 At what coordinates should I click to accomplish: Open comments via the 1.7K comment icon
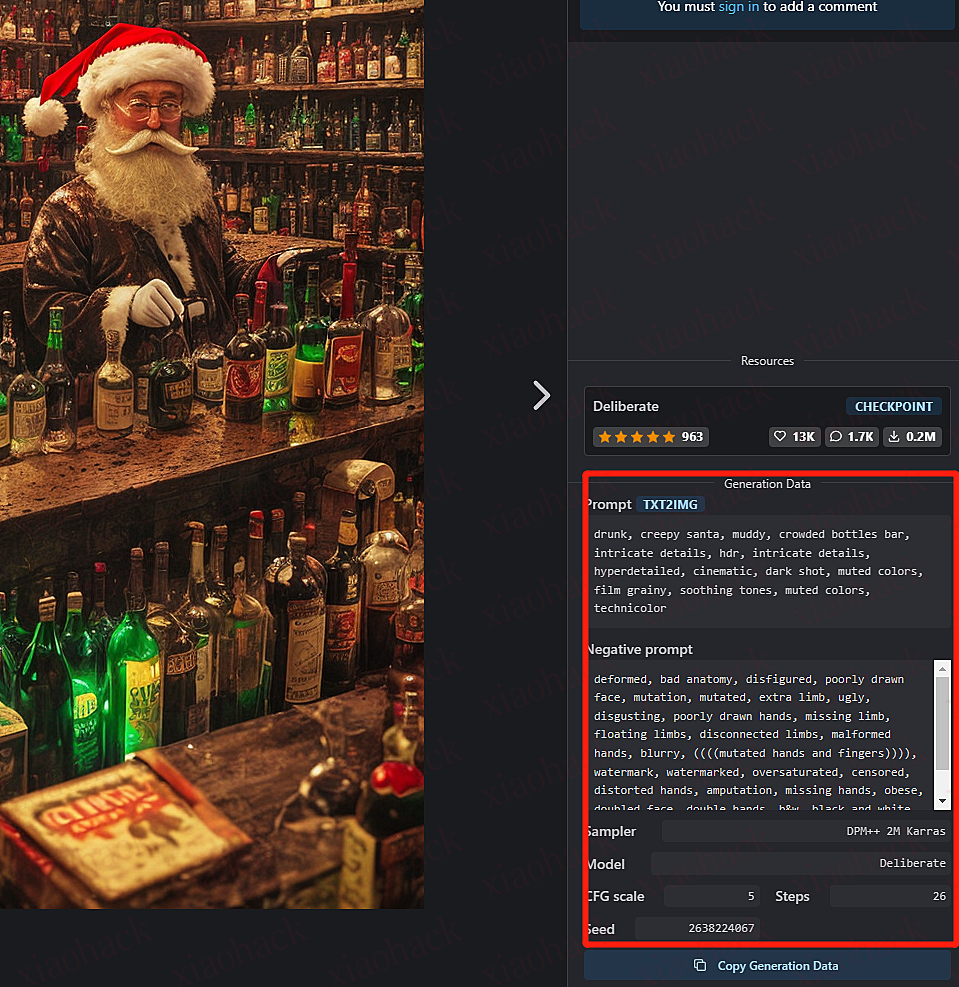point(852,436)
